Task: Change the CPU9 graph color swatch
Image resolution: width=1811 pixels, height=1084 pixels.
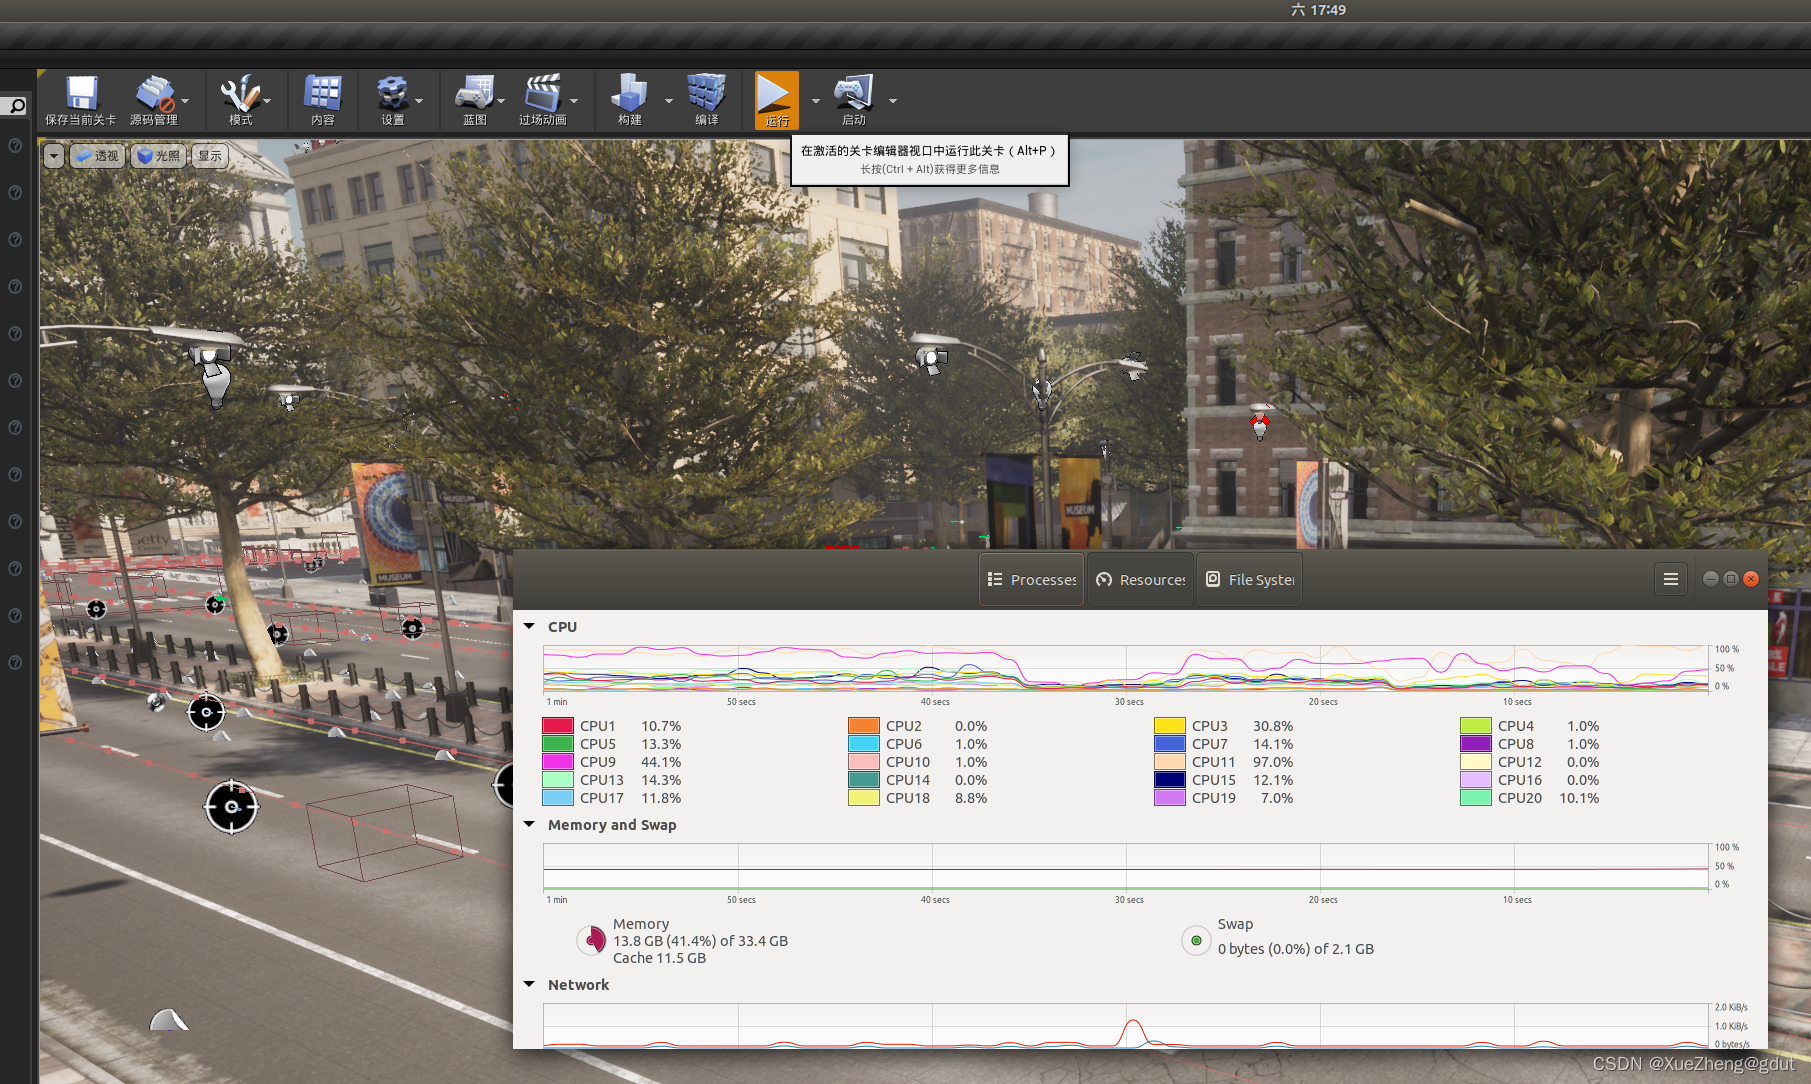Action: tap(558, 762)
